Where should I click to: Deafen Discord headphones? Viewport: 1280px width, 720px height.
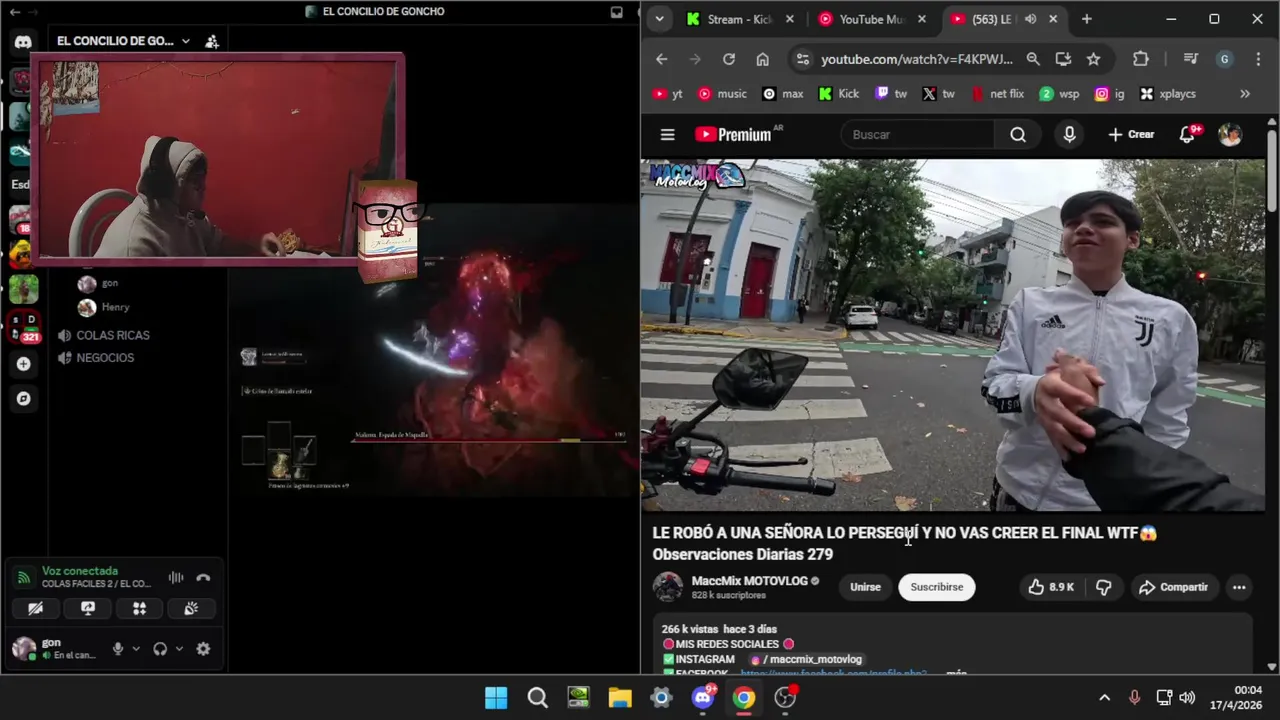pos(160,648)
